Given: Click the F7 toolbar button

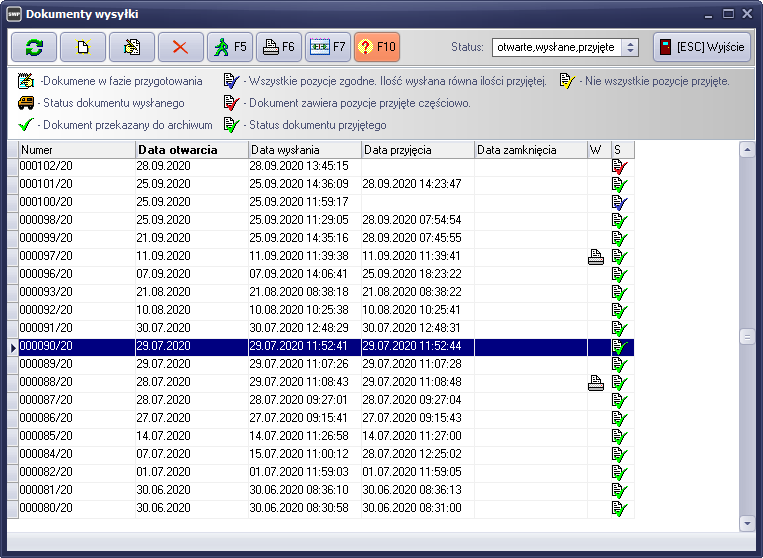Looking at the screenshot, I should click(x=327, y=47).
